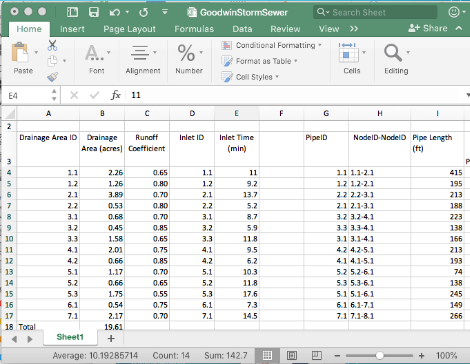Redo with the circular arrow icon
The image size is (470, 364).
143,13
